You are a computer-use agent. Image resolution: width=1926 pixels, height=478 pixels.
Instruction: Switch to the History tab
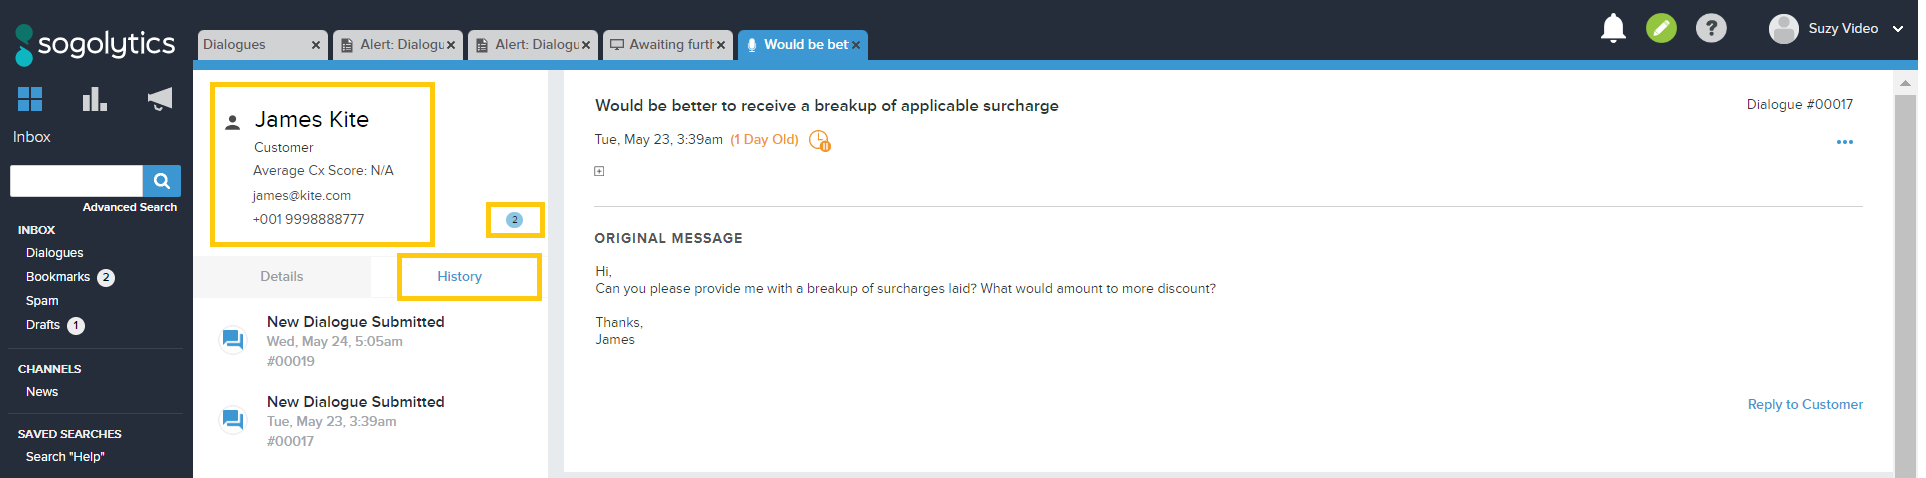[459, 277]
